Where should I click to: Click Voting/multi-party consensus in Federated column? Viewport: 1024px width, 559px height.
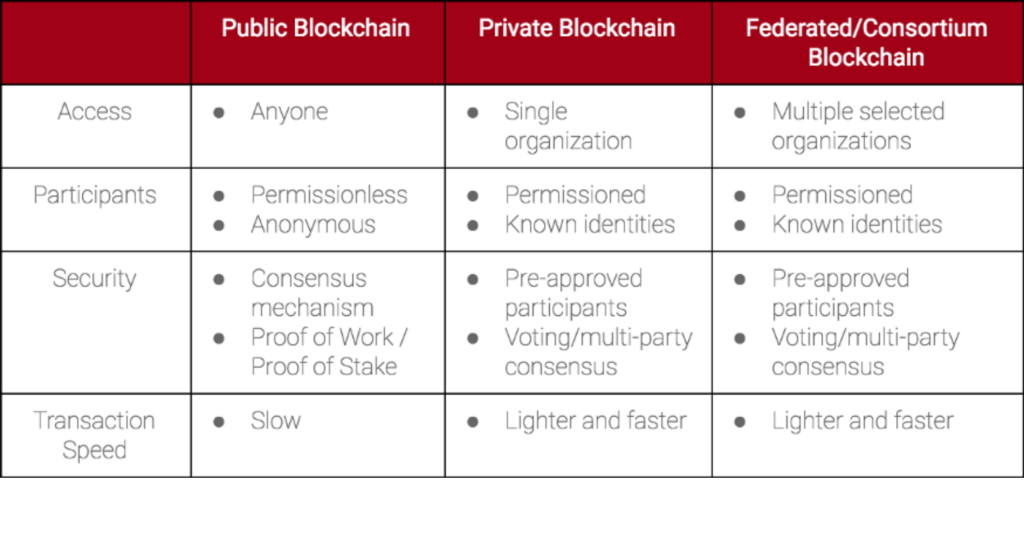pos(865,352)
